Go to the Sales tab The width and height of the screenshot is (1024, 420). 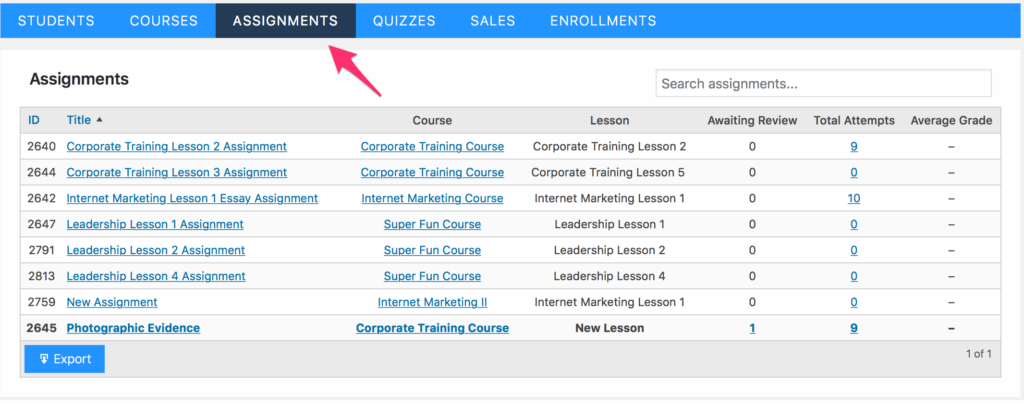(492, 20)
